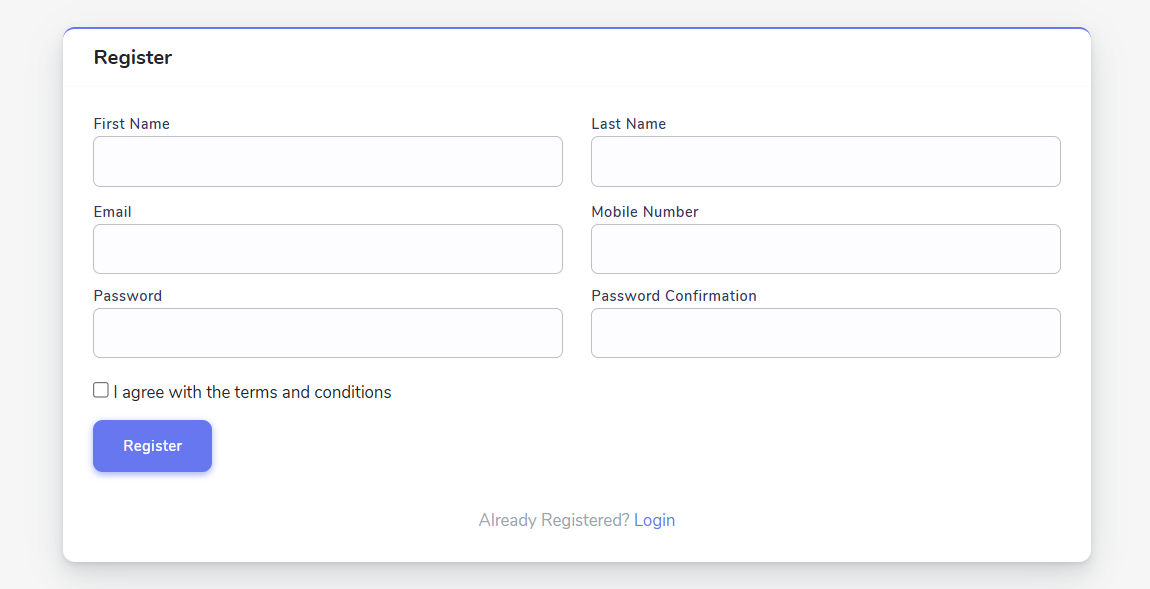
Task: Click the "Last Name" label text
Action: (x=629, y=124)
